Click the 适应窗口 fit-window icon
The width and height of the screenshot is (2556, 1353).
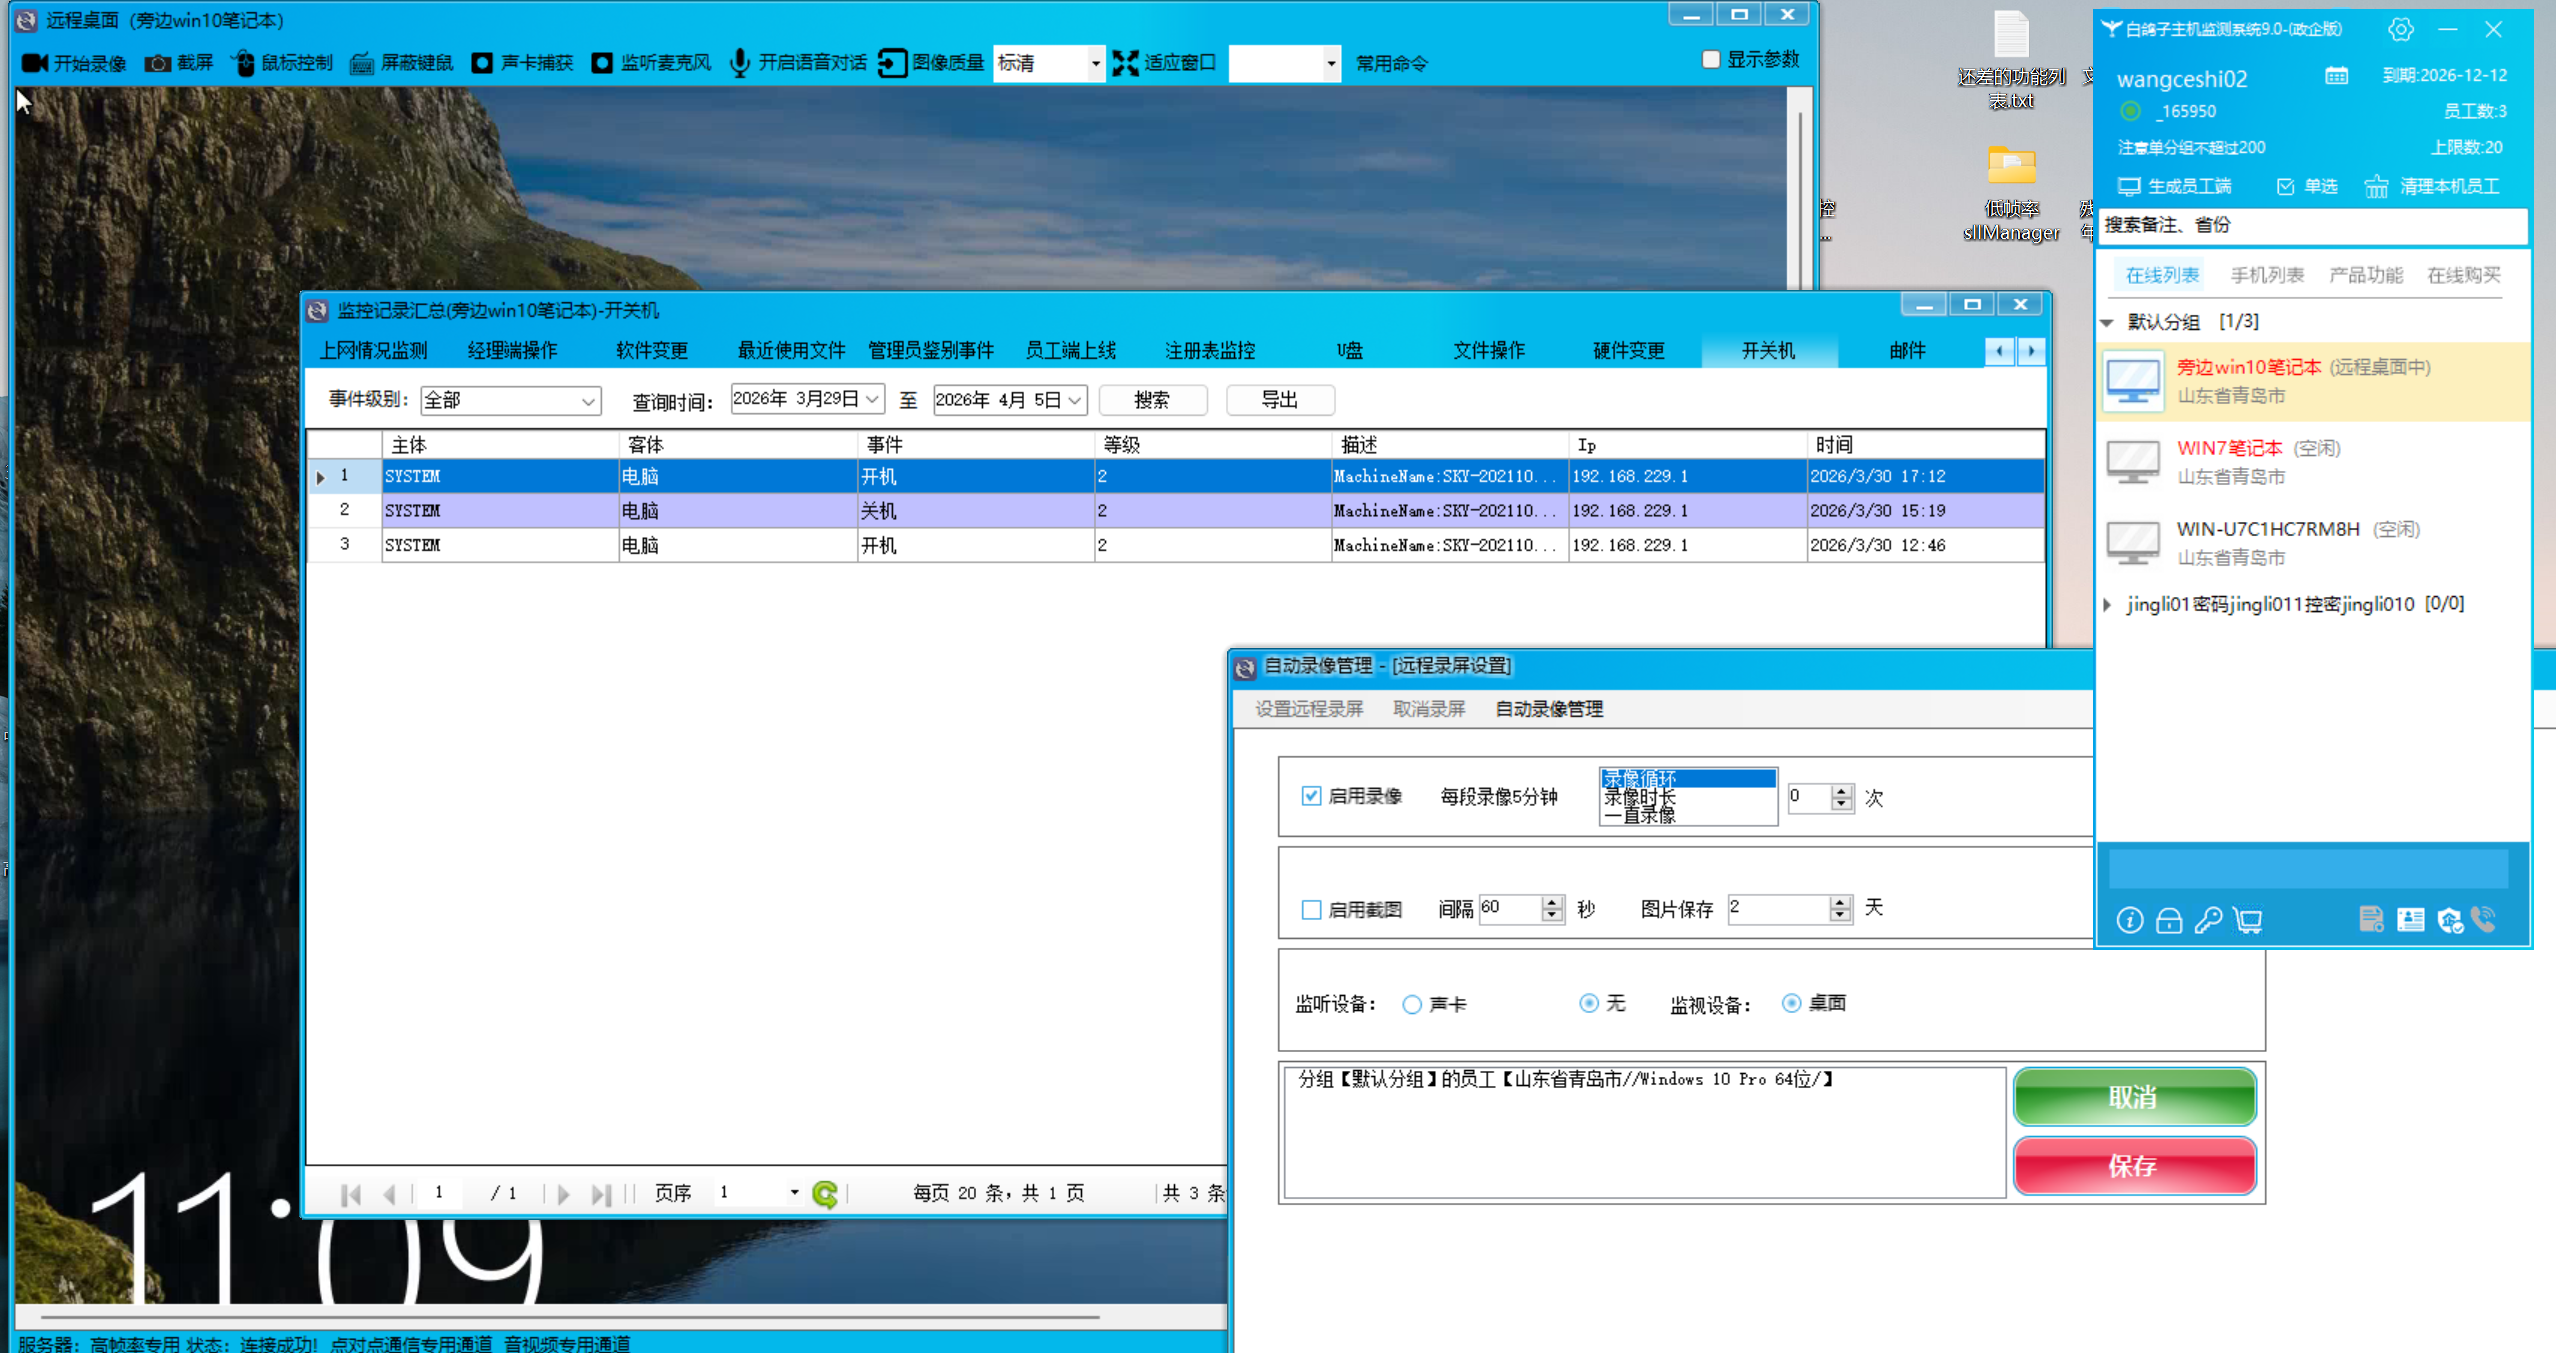click(x=1126, y=63)
